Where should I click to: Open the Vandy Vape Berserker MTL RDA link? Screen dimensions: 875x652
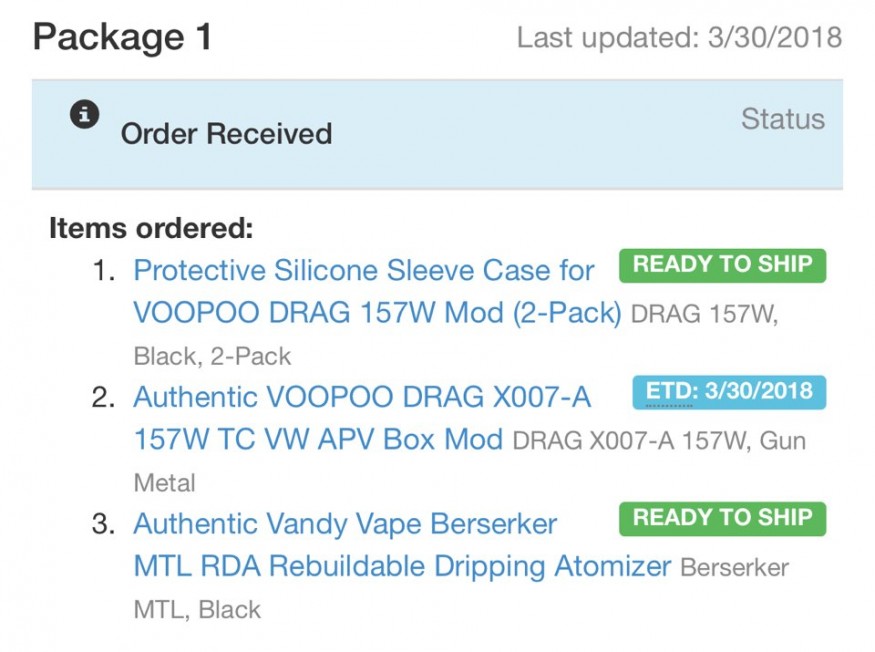[345, 524]
